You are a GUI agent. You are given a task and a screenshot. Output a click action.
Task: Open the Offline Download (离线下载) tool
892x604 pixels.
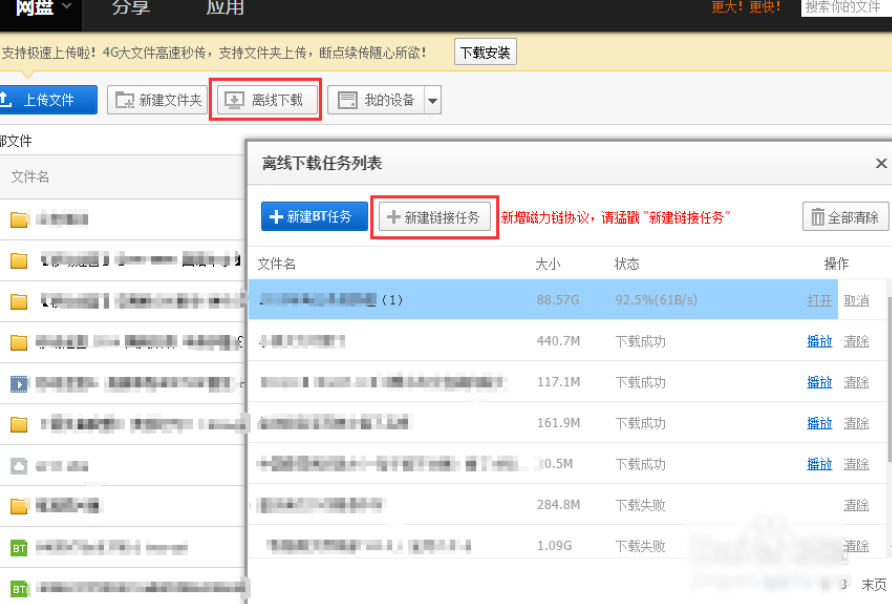tap(265, 100)
